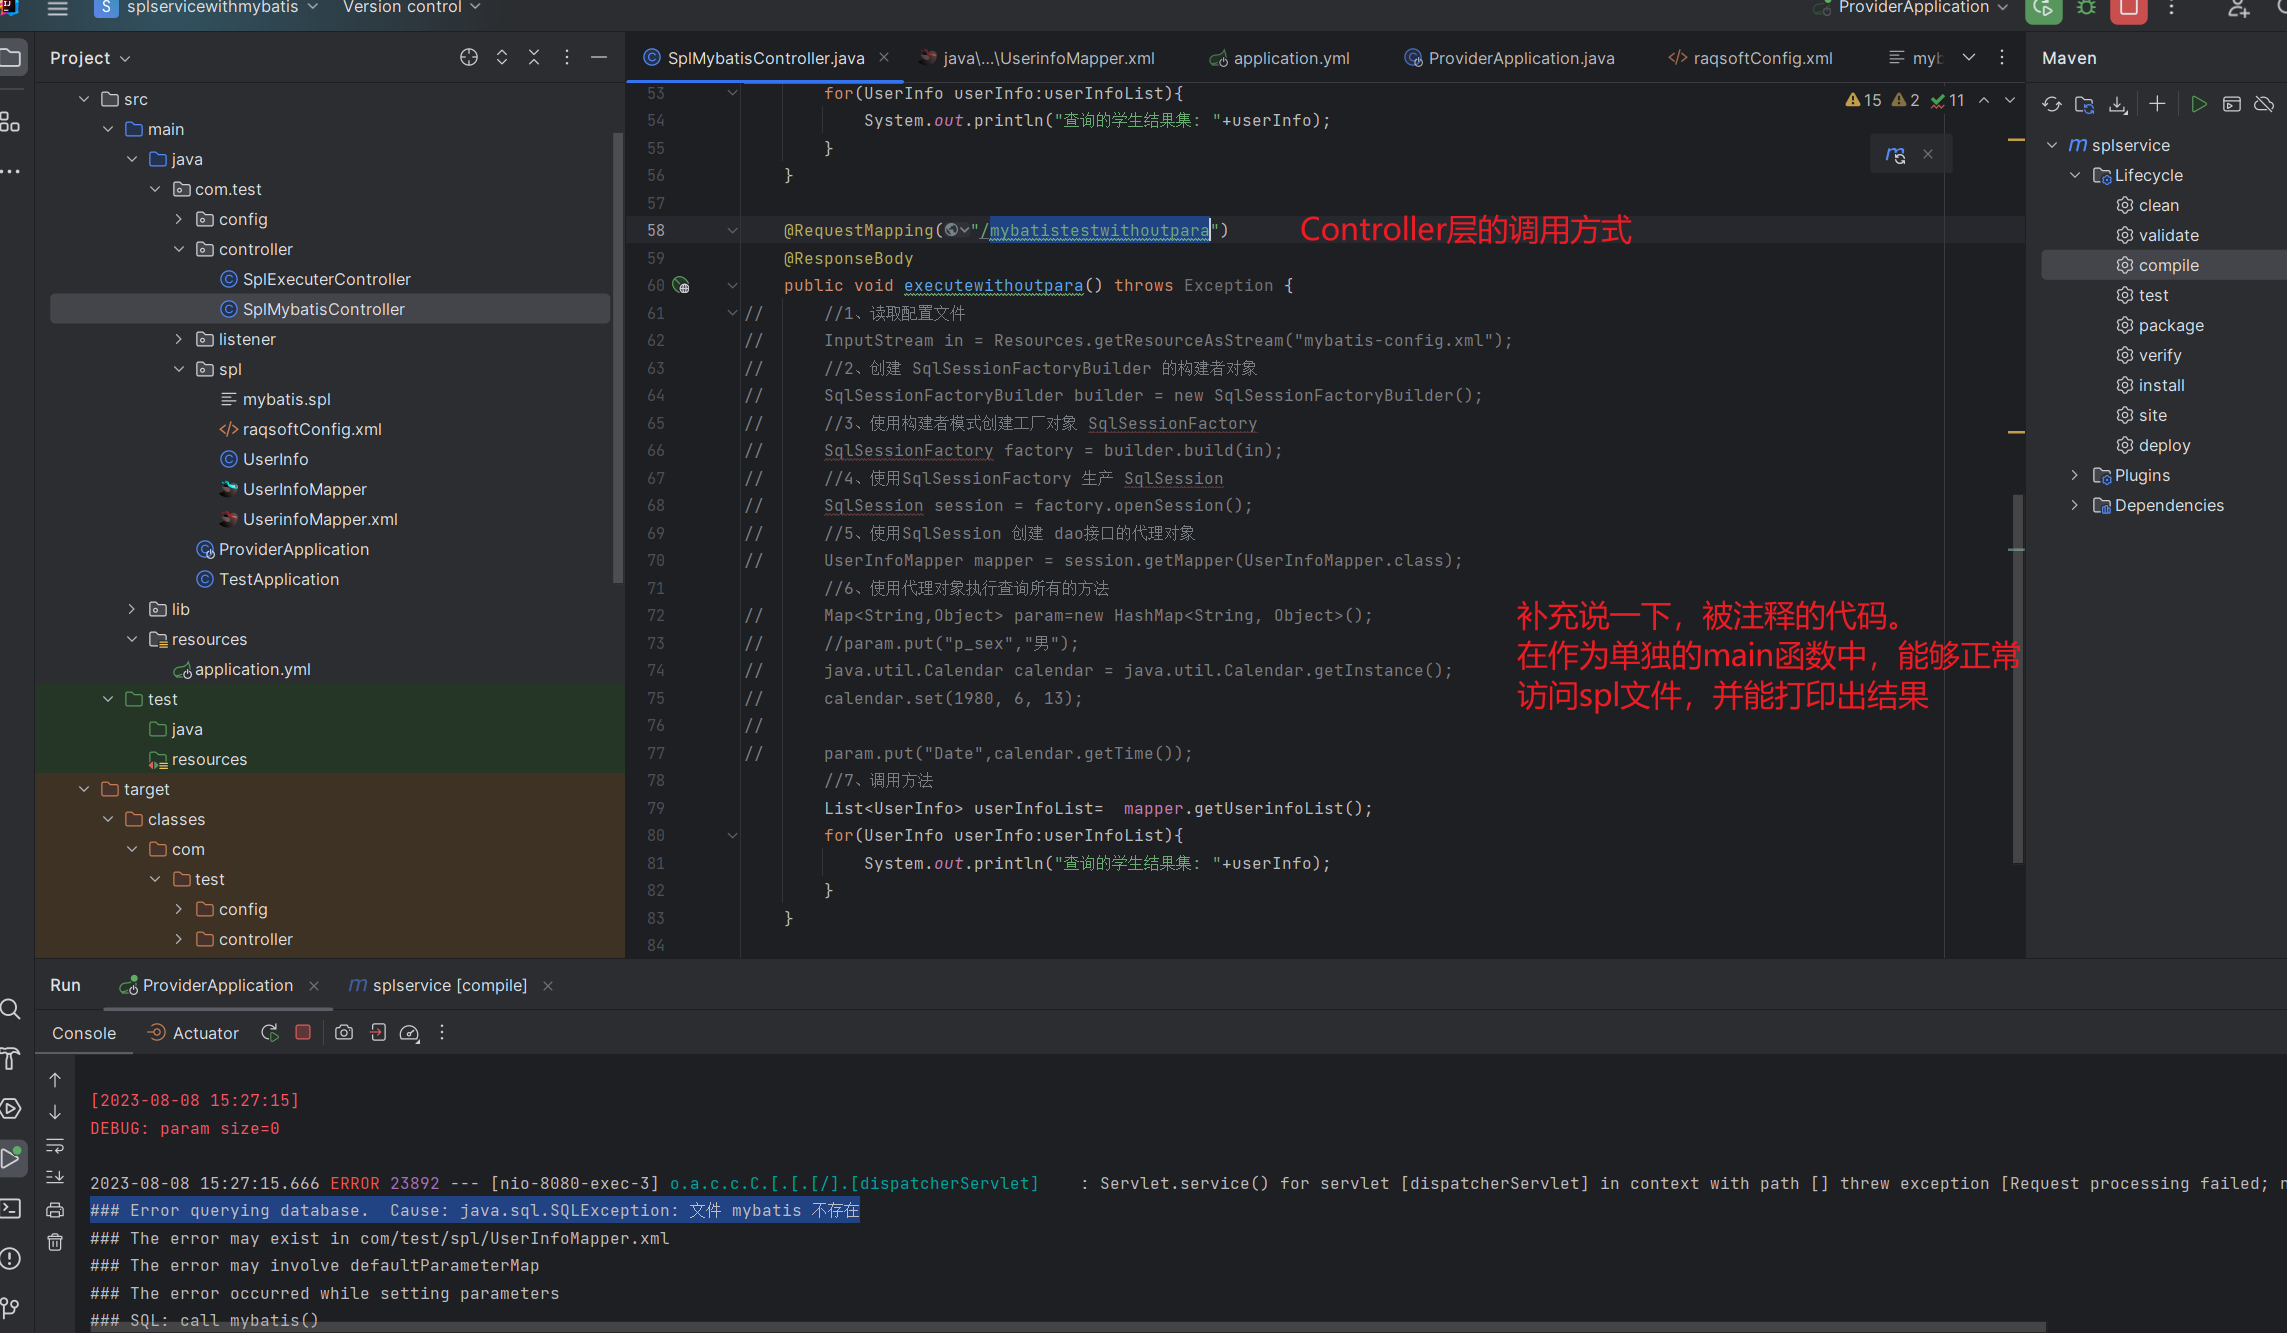Switch to the application.yml editor tab
2287x1333 pixels.
tap(1290, 58)
